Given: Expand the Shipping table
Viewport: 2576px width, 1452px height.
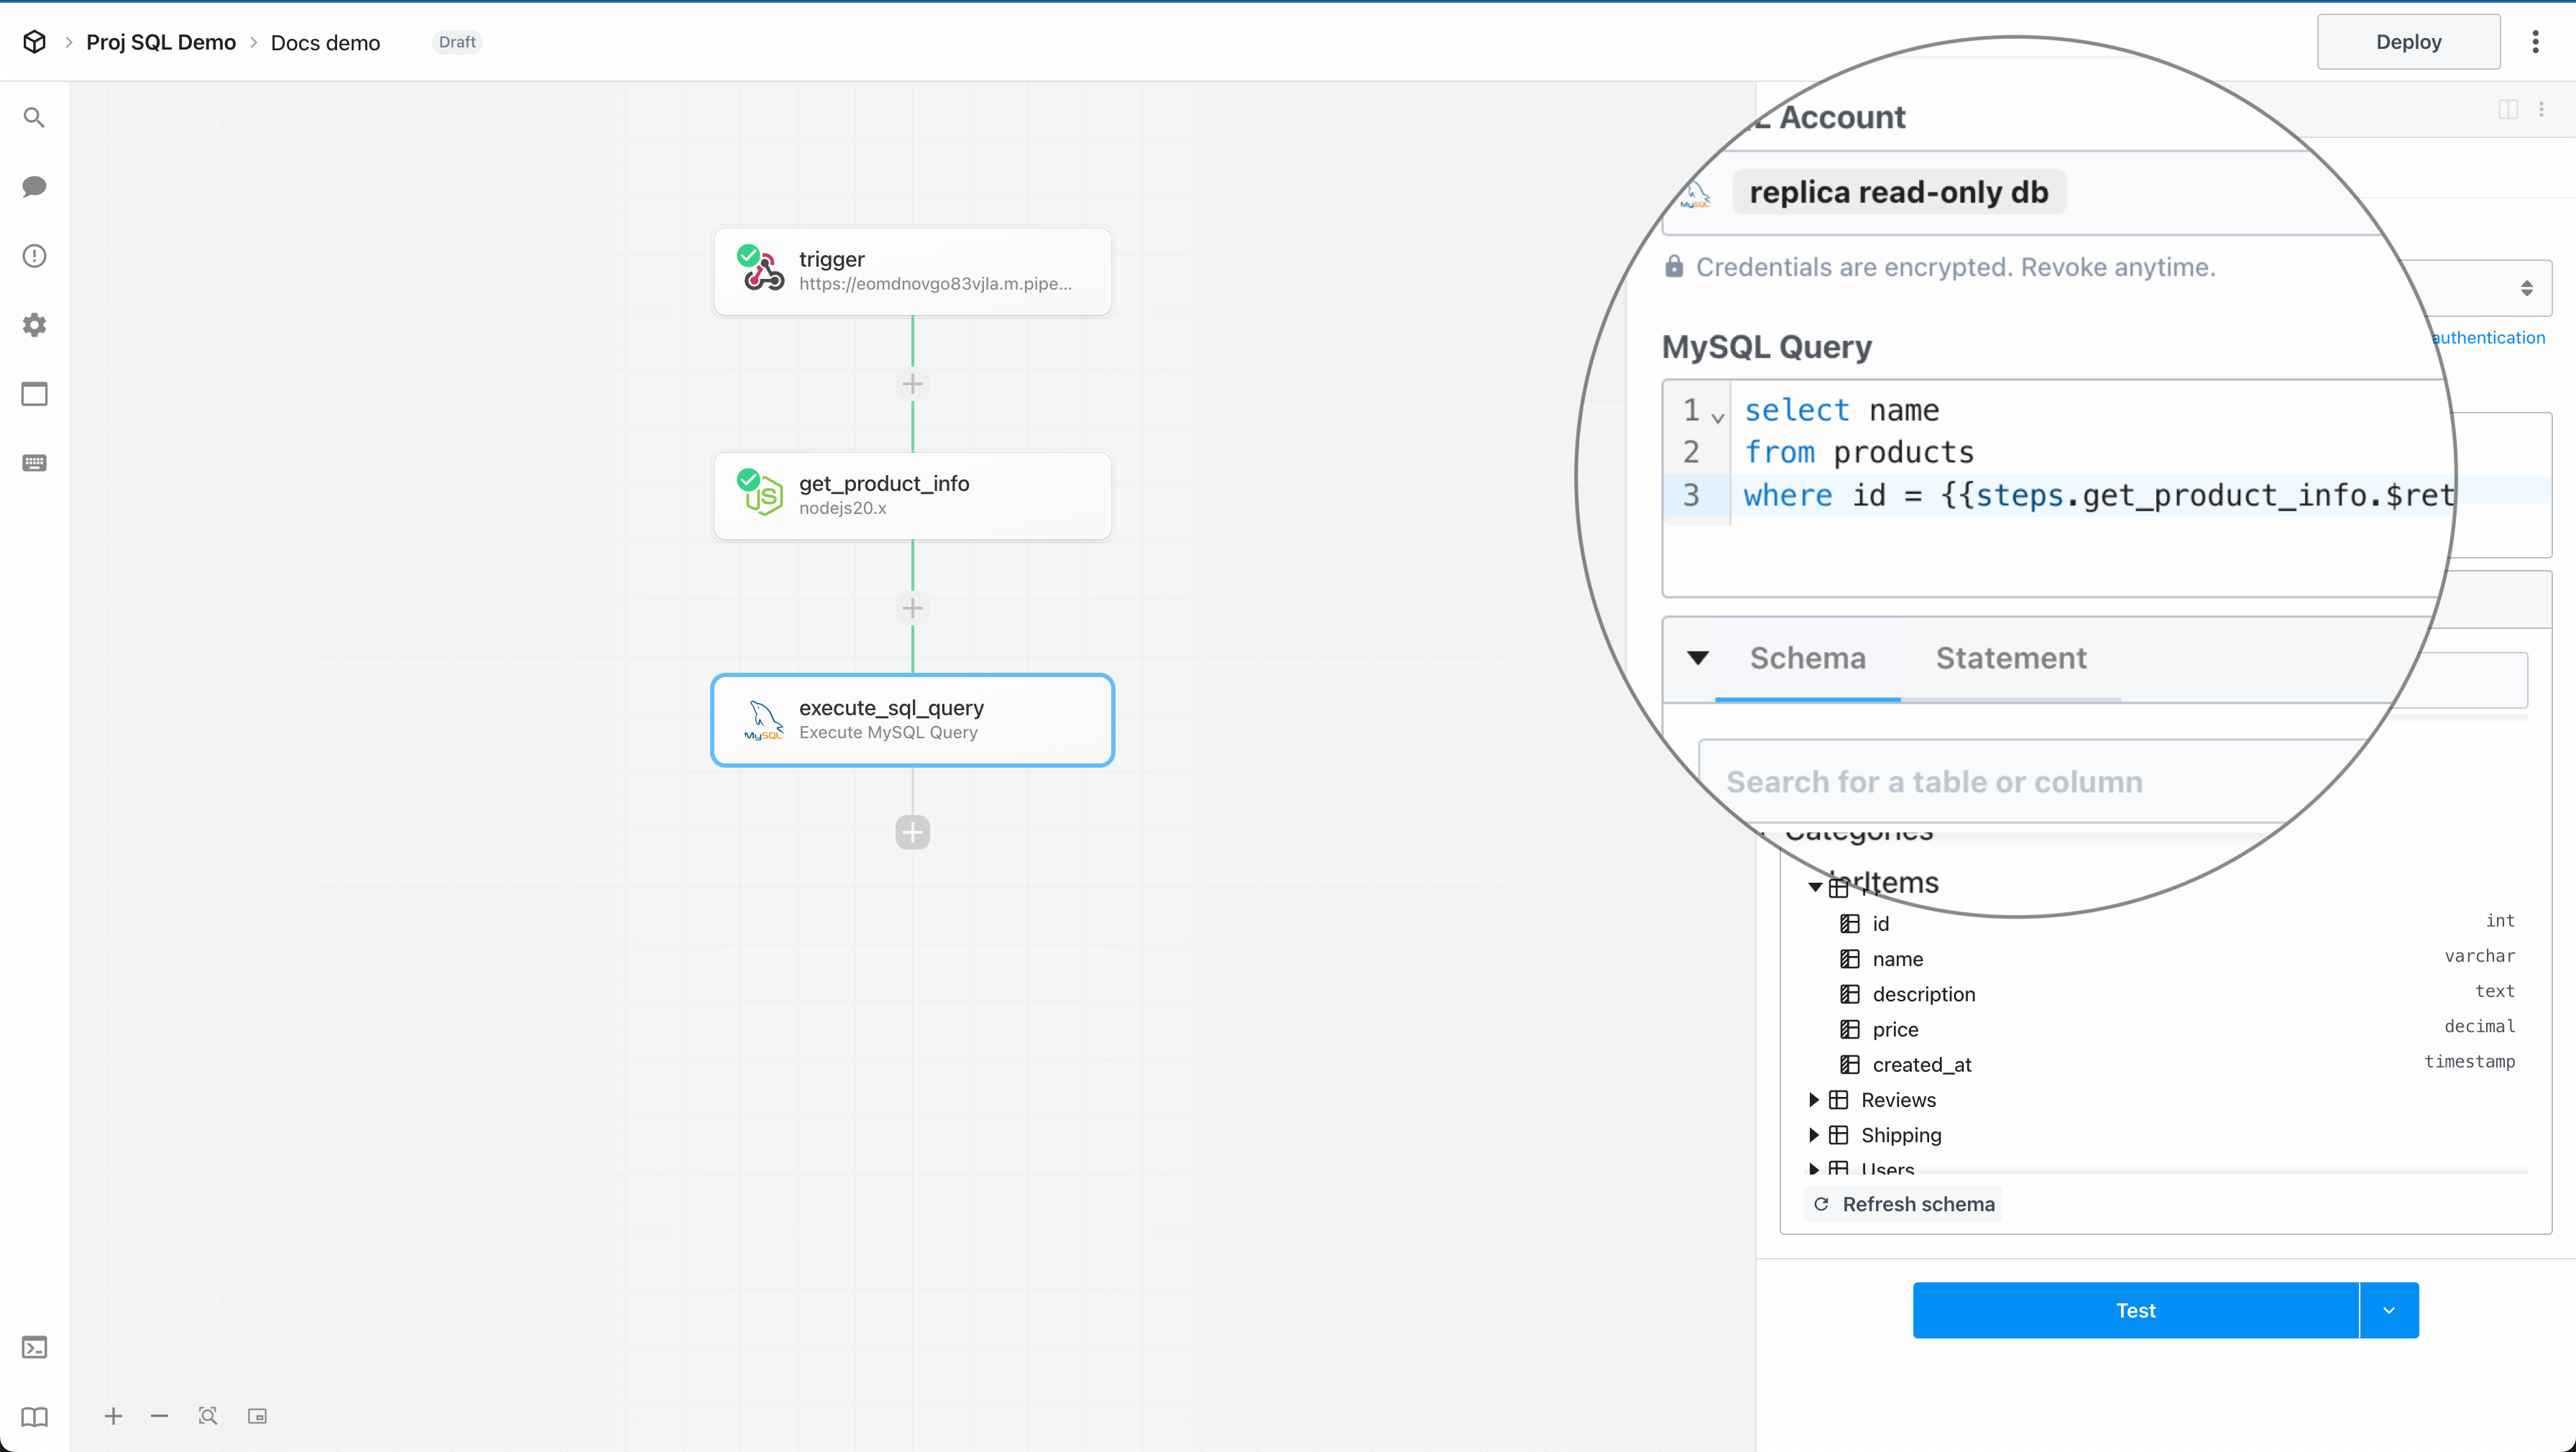Looking at the screenshot, I should click(x=1813, y=1135).
